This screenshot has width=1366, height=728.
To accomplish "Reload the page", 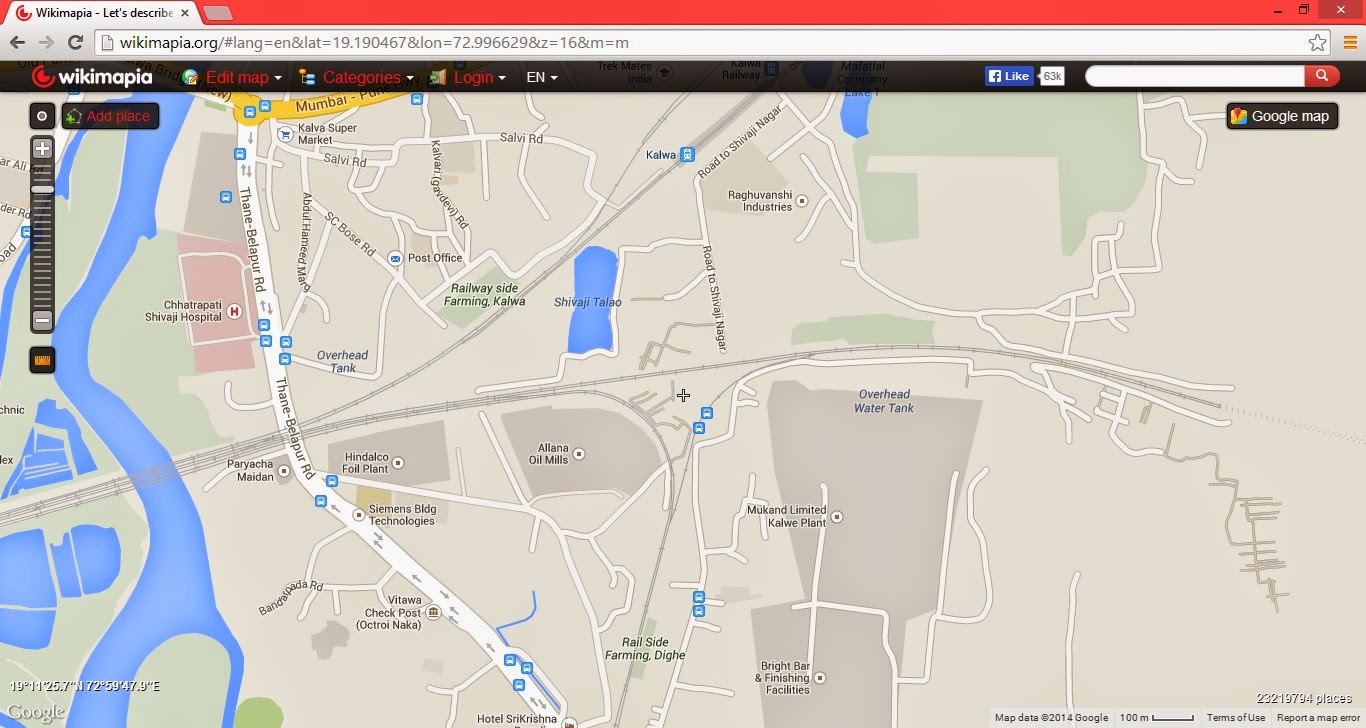I will [75, 42].
